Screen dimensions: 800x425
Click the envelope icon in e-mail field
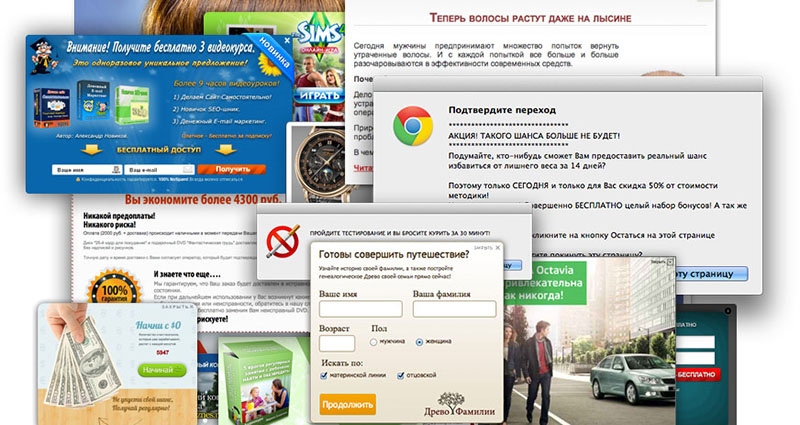188,169
